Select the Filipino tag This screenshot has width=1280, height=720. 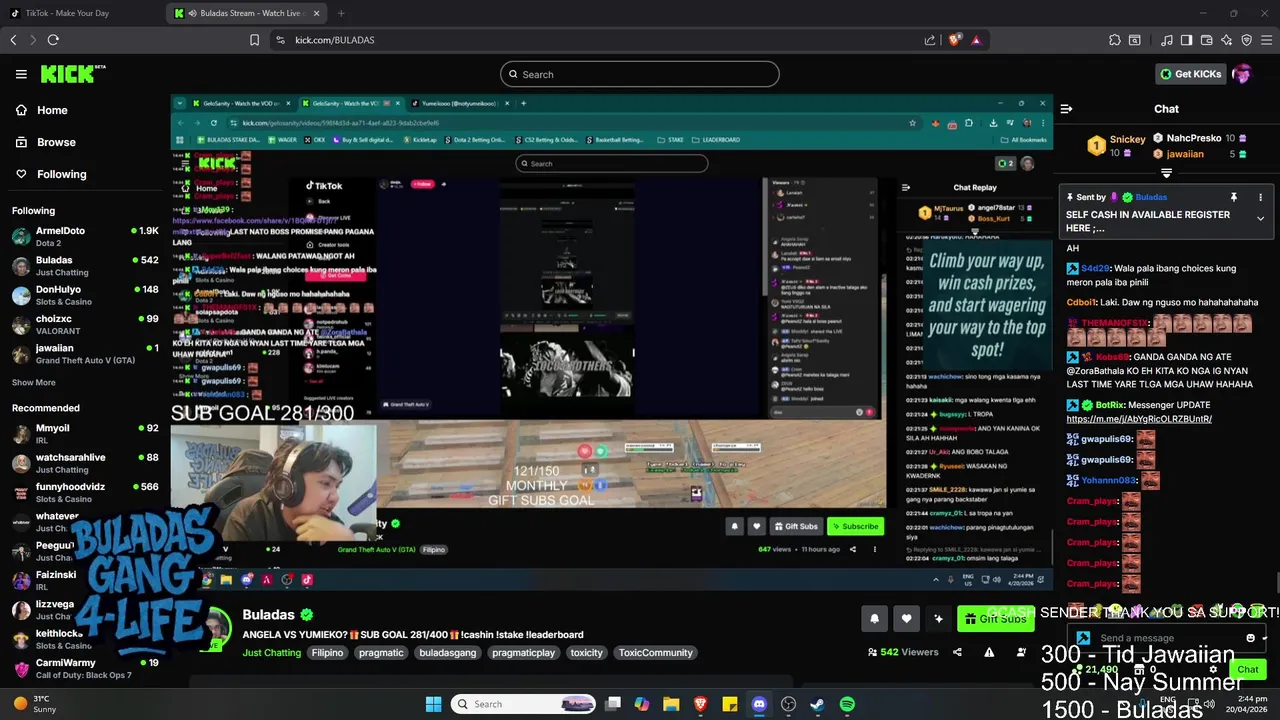click(327, 653)
